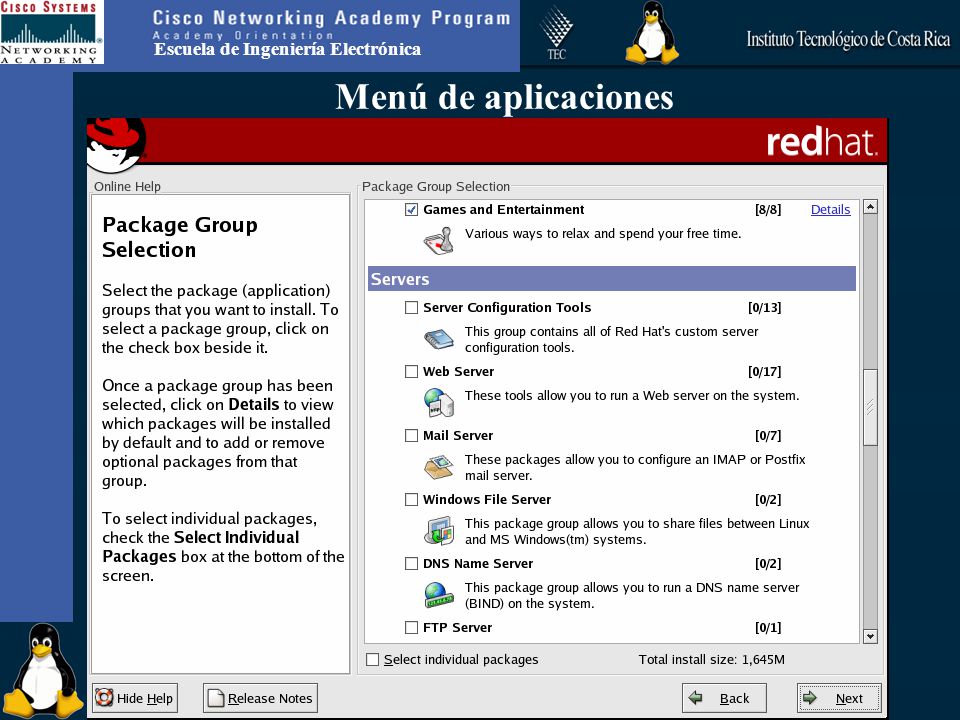Screen dimensions: 960x720
Task: Click the Red Hat shadowman logo
Action: [117, 146]
